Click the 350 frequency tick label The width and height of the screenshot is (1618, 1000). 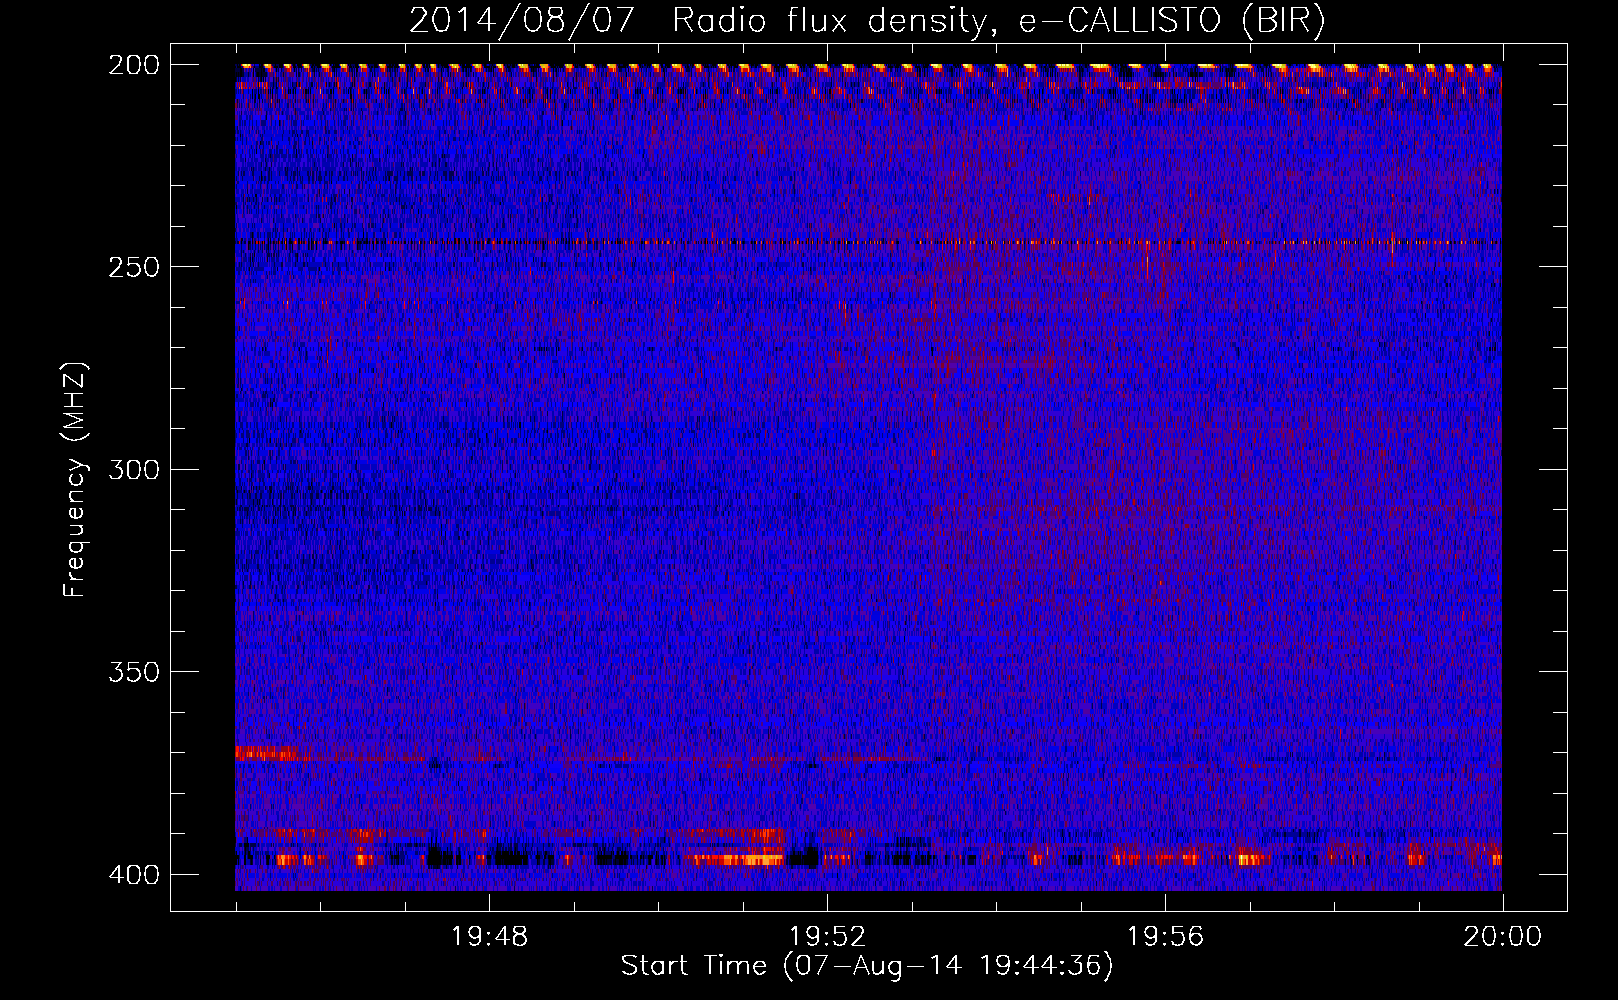134,671
